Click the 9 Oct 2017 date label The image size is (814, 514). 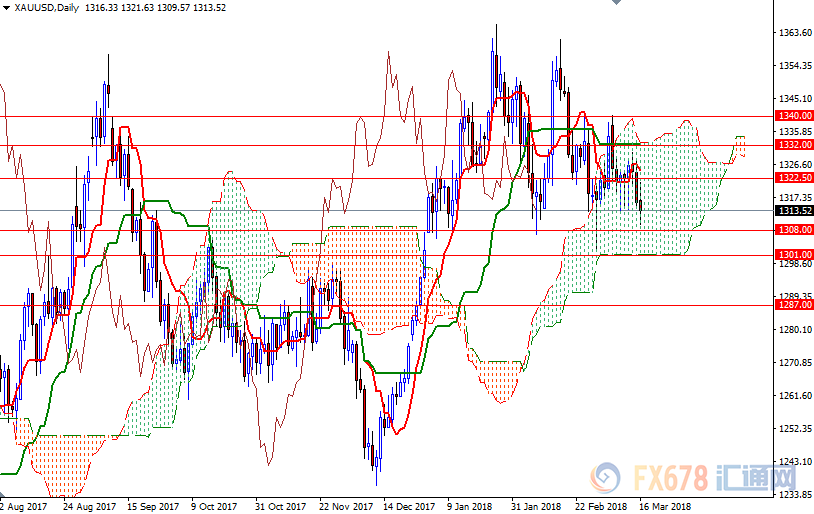214,507
